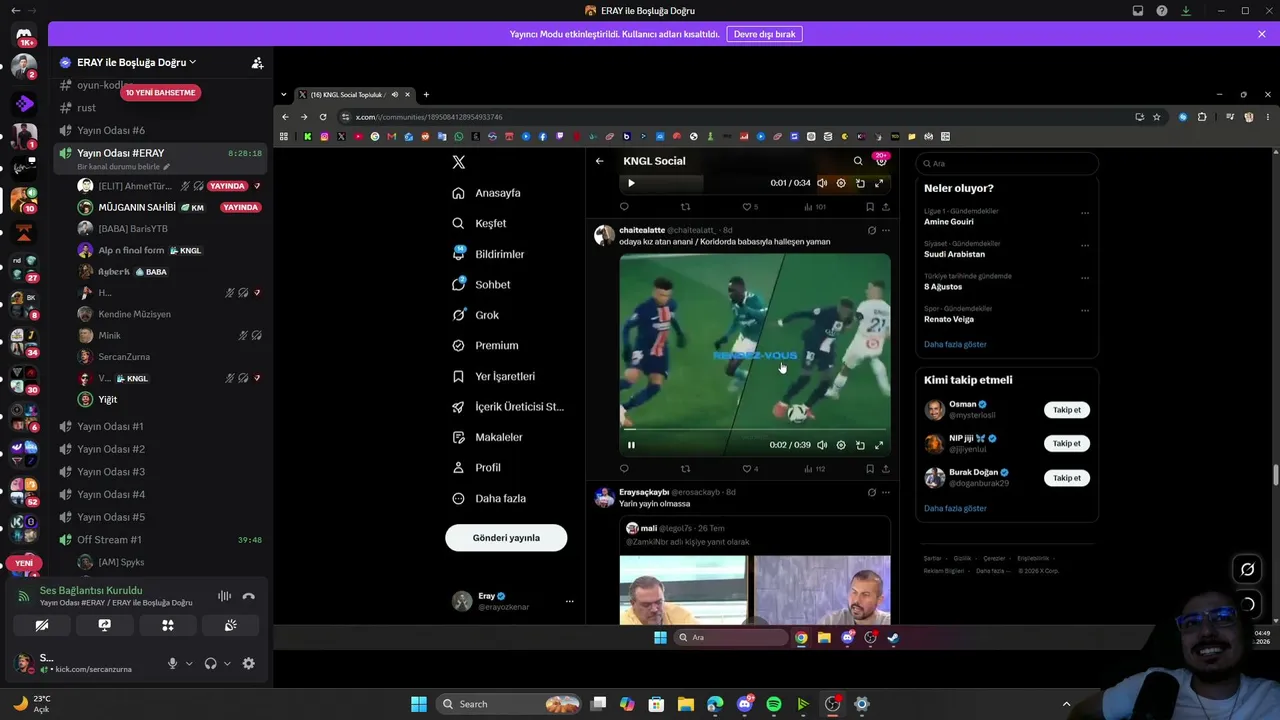The image size is (1280, 720).
Task: Bookmark this page with the star icon
Action: tap(1157, 117)
